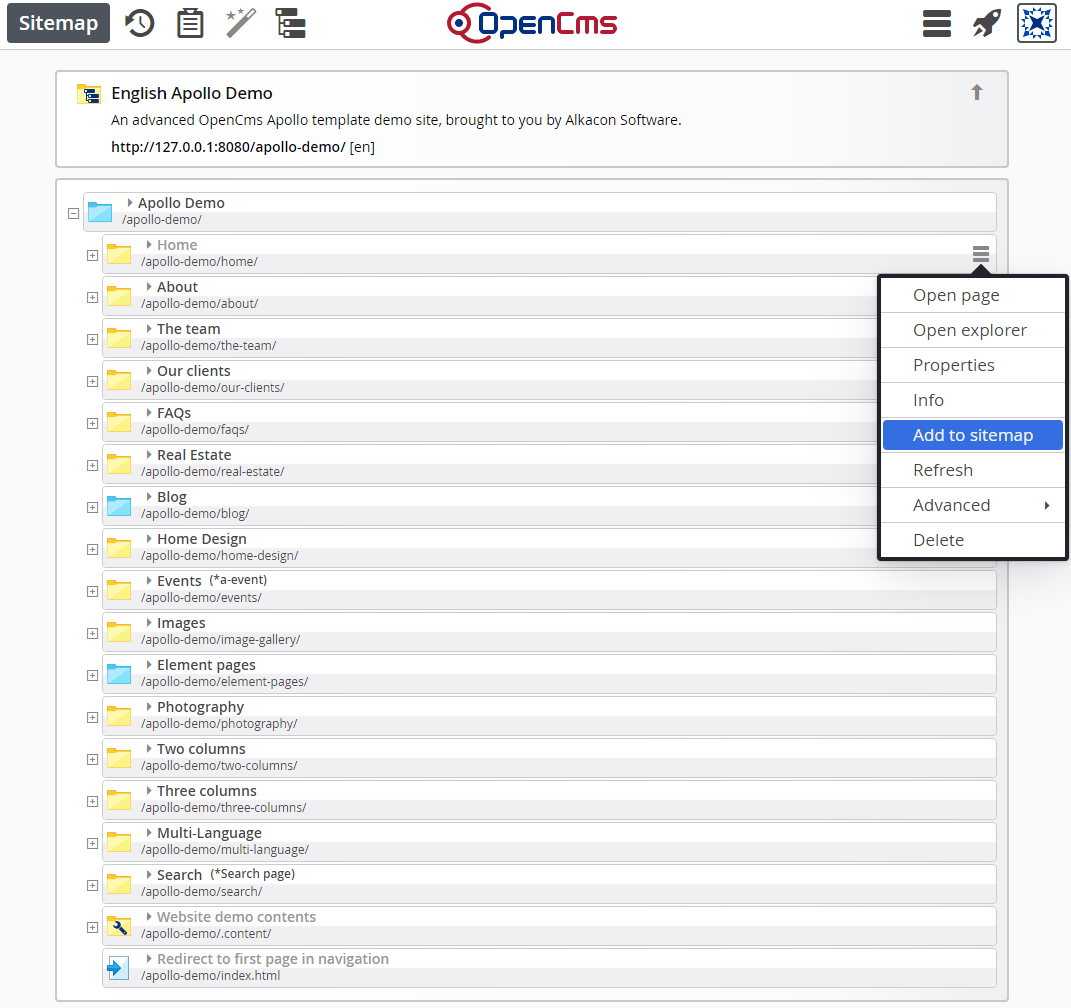The width and height of the screenshot is (1071, 1008).
Task: Expand the Blog tree node
Action: pos(92,507)
